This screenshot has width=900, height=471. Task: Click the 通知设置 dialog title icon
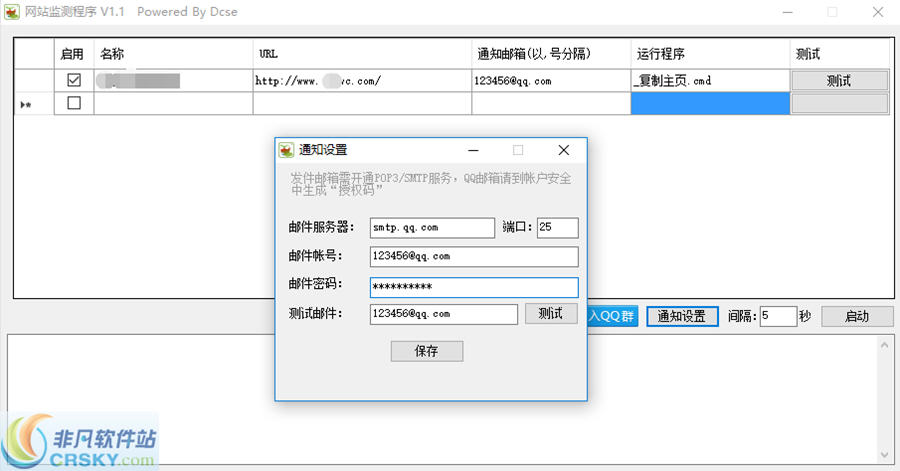(286, 150)
